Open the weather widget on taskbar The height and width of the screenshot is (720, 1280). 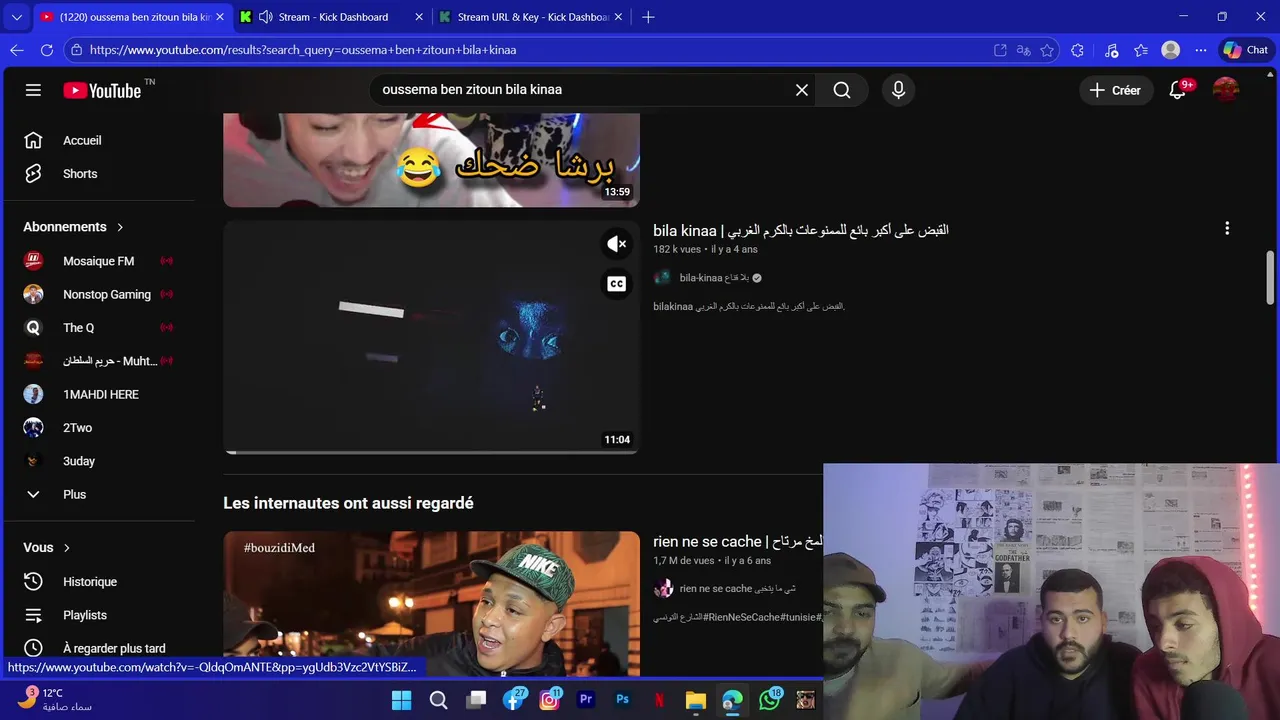55,699
